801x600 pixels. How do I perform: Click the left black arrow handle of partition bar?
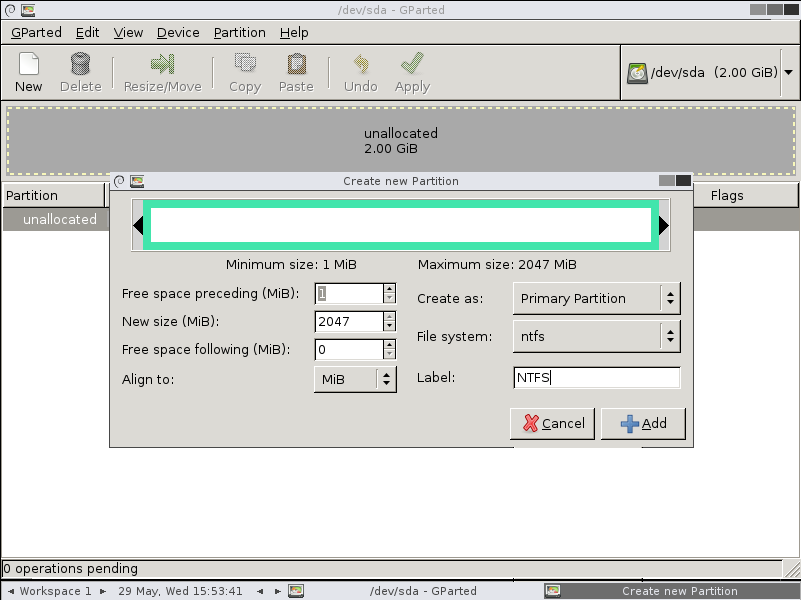click(138, 225)
